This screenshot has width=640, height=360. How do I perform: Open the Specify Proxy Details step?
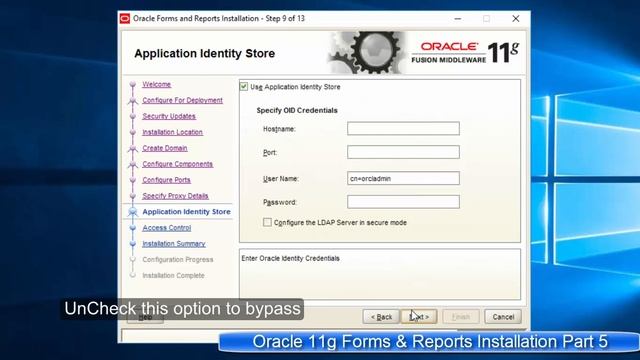tap(176, 196)
